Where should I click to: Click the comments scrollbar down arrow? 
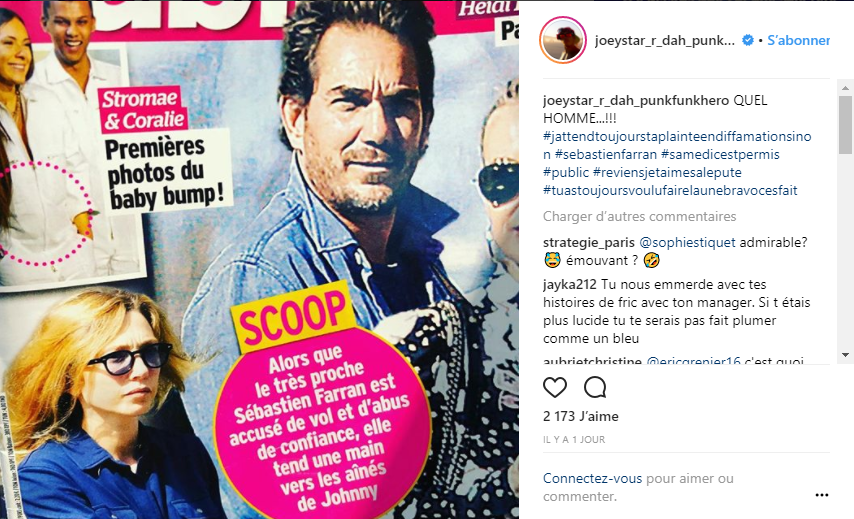click(x=845, y=355)
